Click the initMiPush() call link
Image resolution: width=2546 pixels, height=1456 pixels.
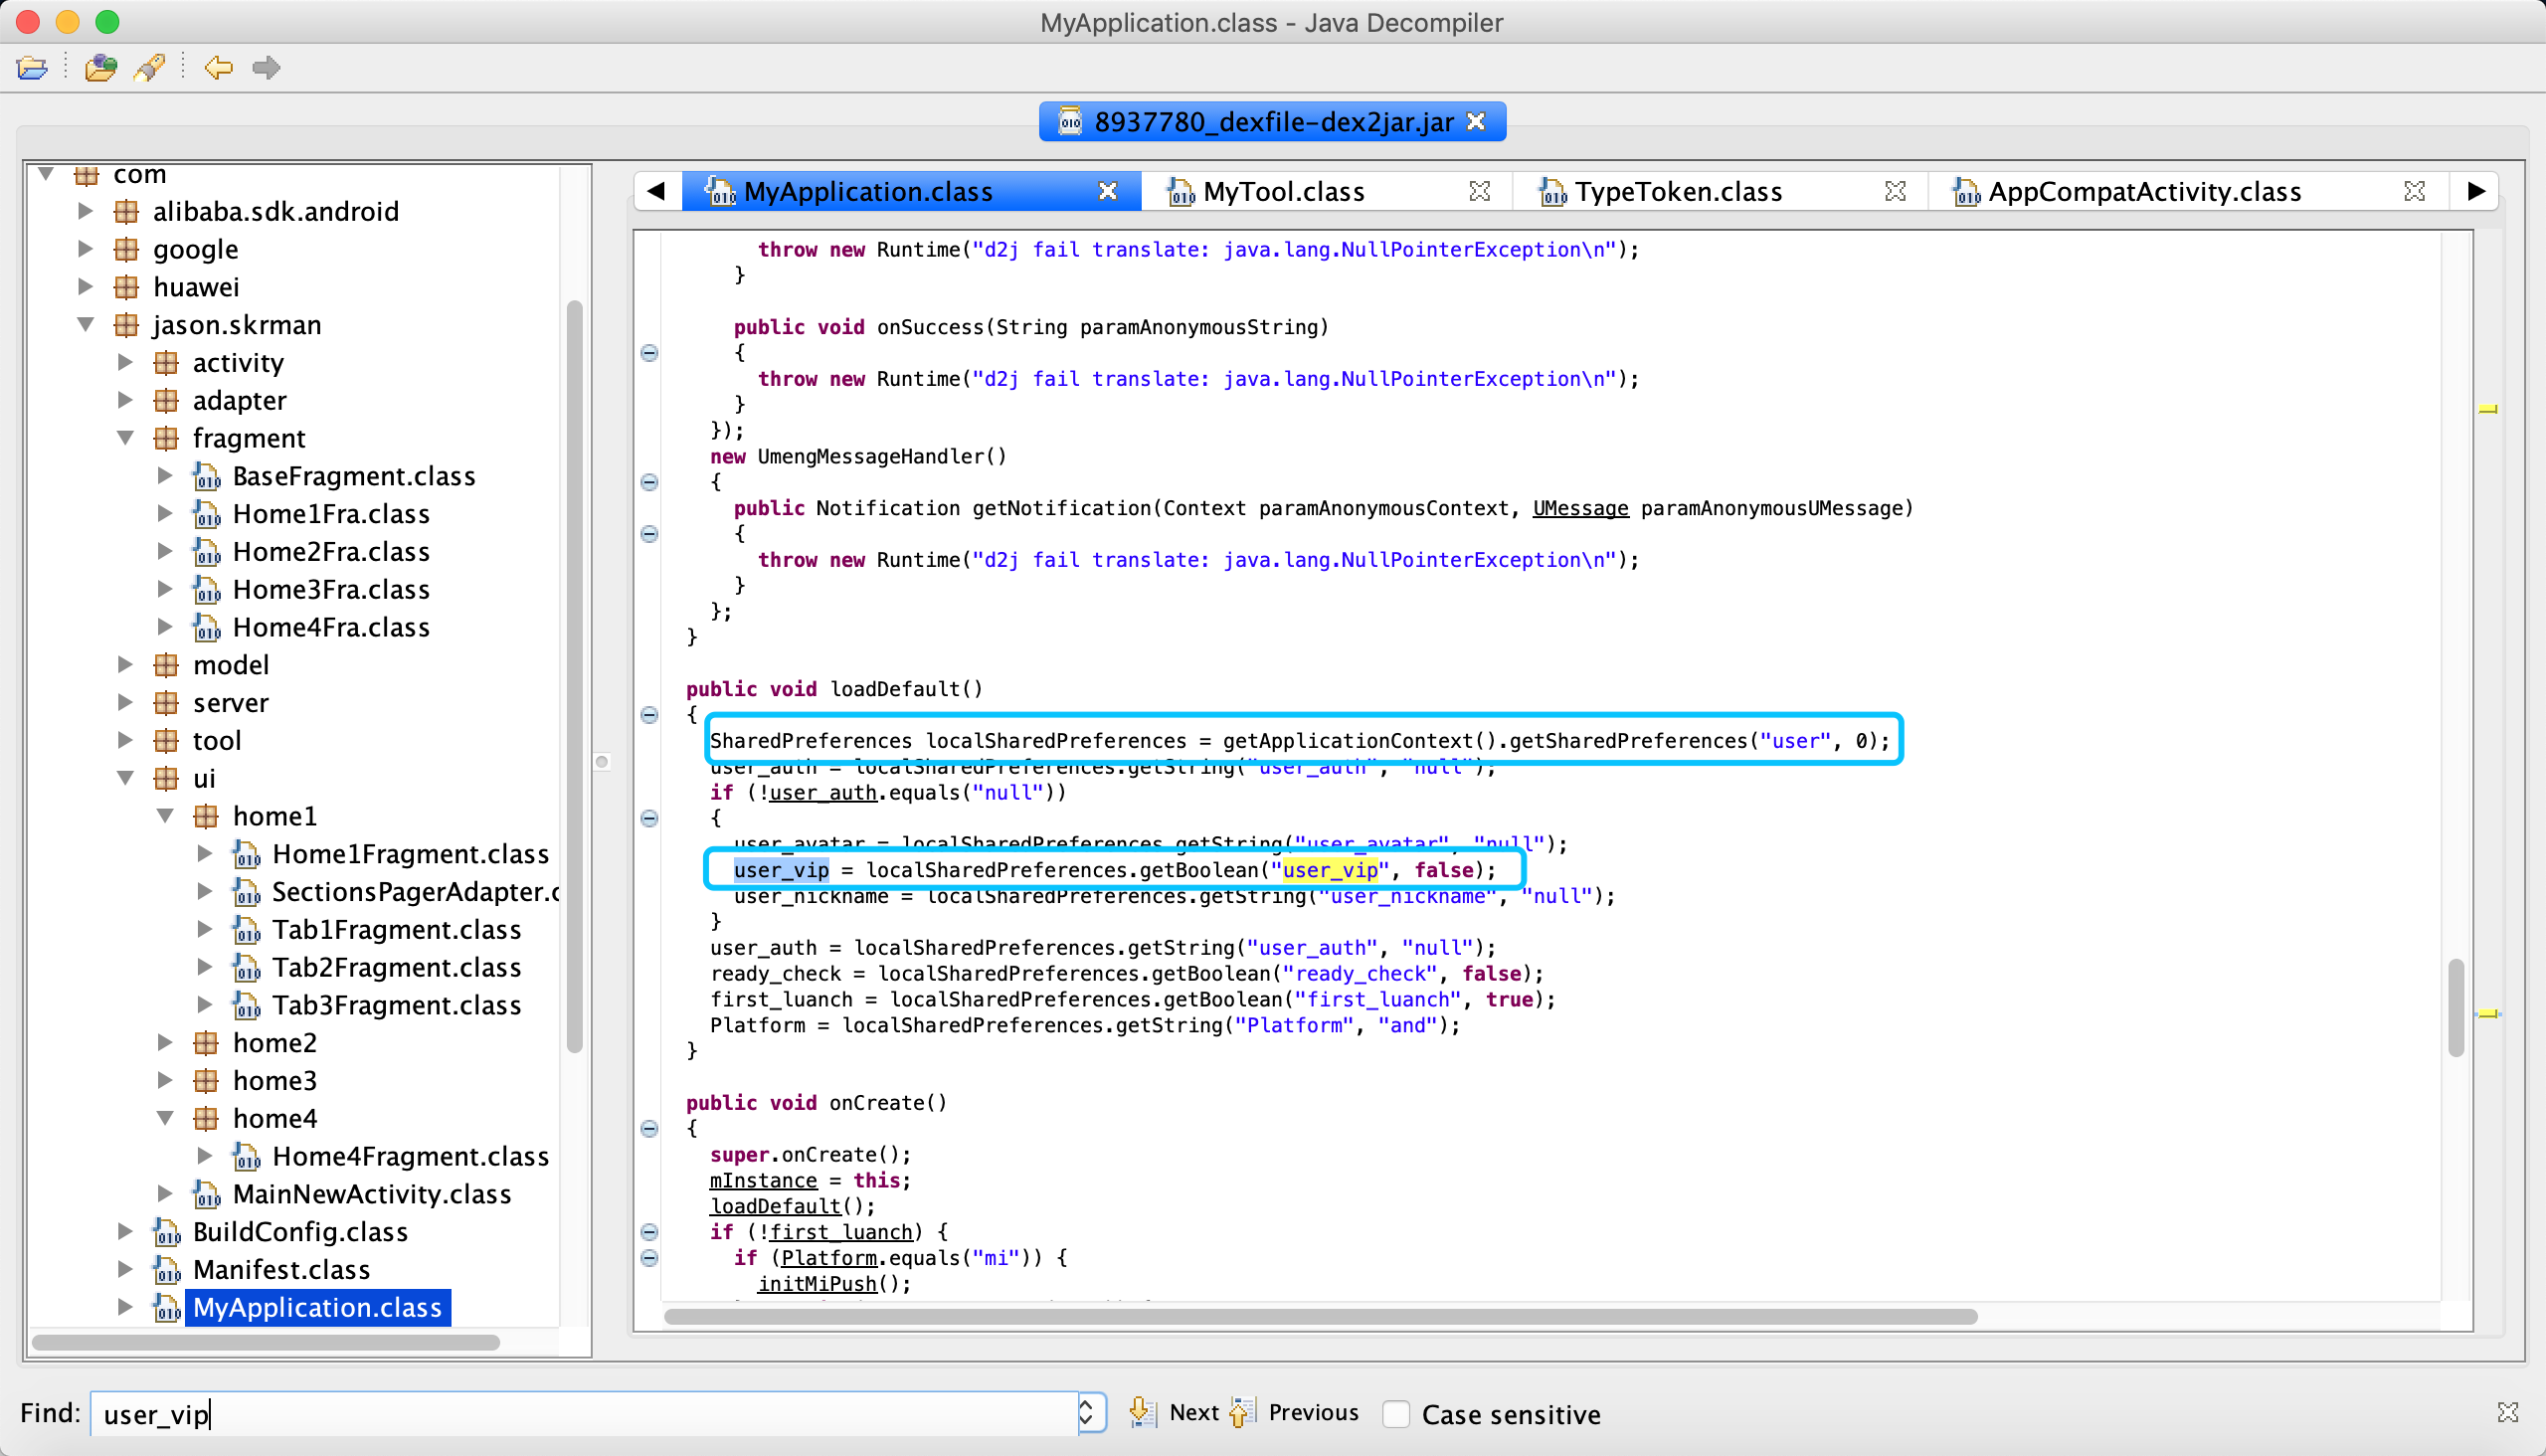click(x=817, y=1284)
